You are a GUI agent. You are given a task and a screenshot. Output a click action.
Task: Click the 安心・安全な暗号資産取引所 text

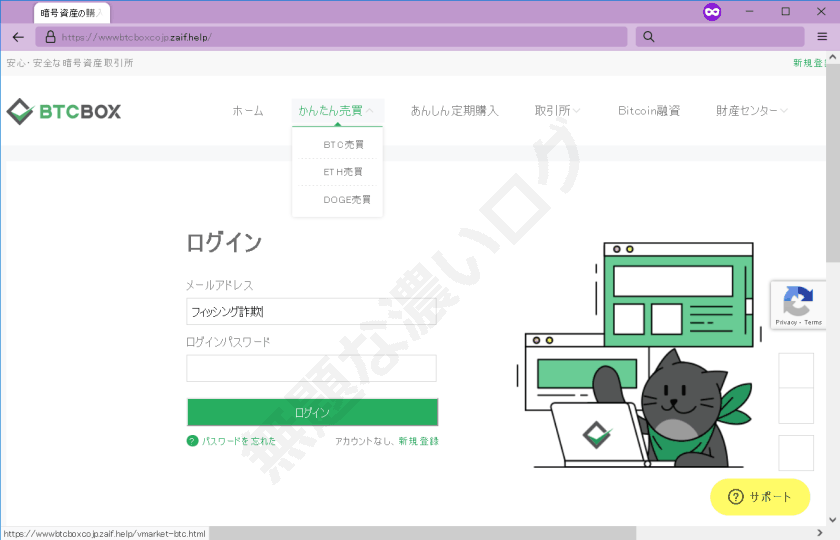[x=70, y=63]
